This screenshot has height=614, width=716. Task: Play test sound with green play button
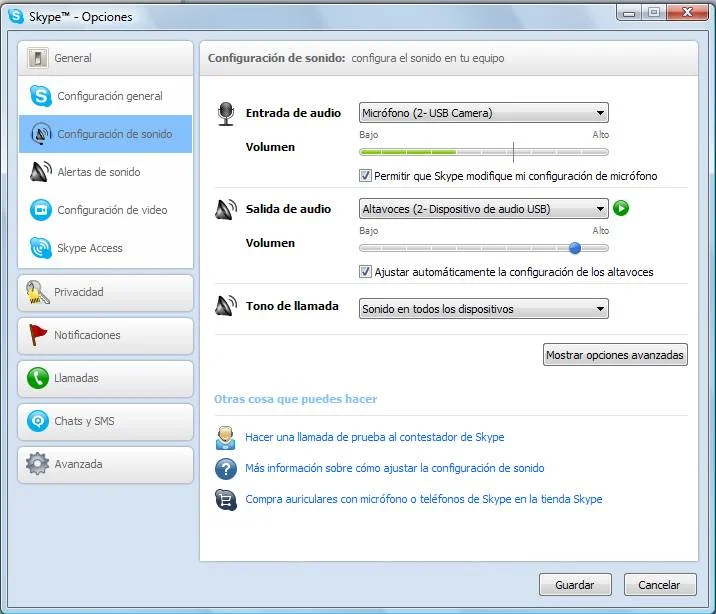[x=621, y=208]
